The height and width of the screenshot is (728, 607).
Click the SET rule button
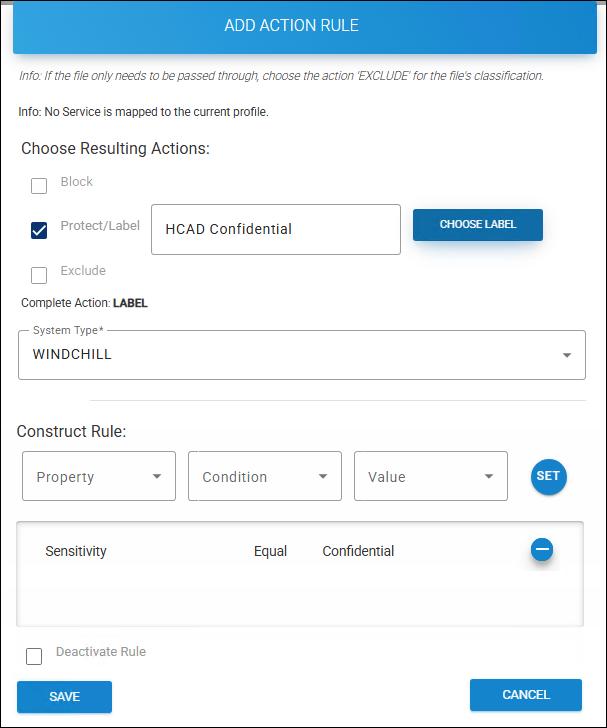[548, 477]
